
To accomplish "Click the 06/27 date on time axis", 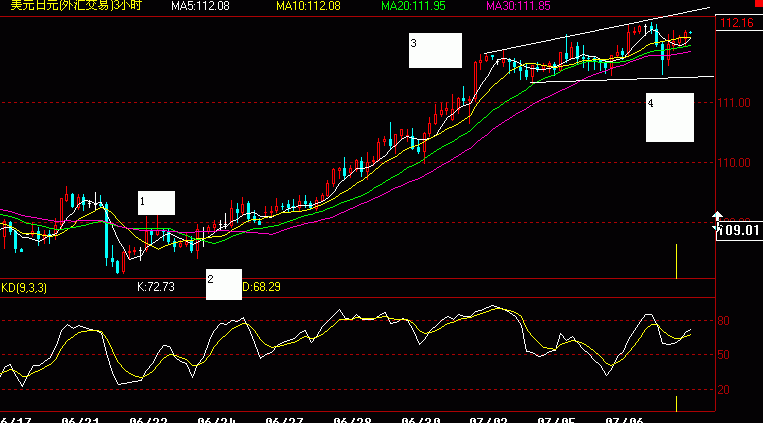I will pyautogui.click(x=284, y=420).
